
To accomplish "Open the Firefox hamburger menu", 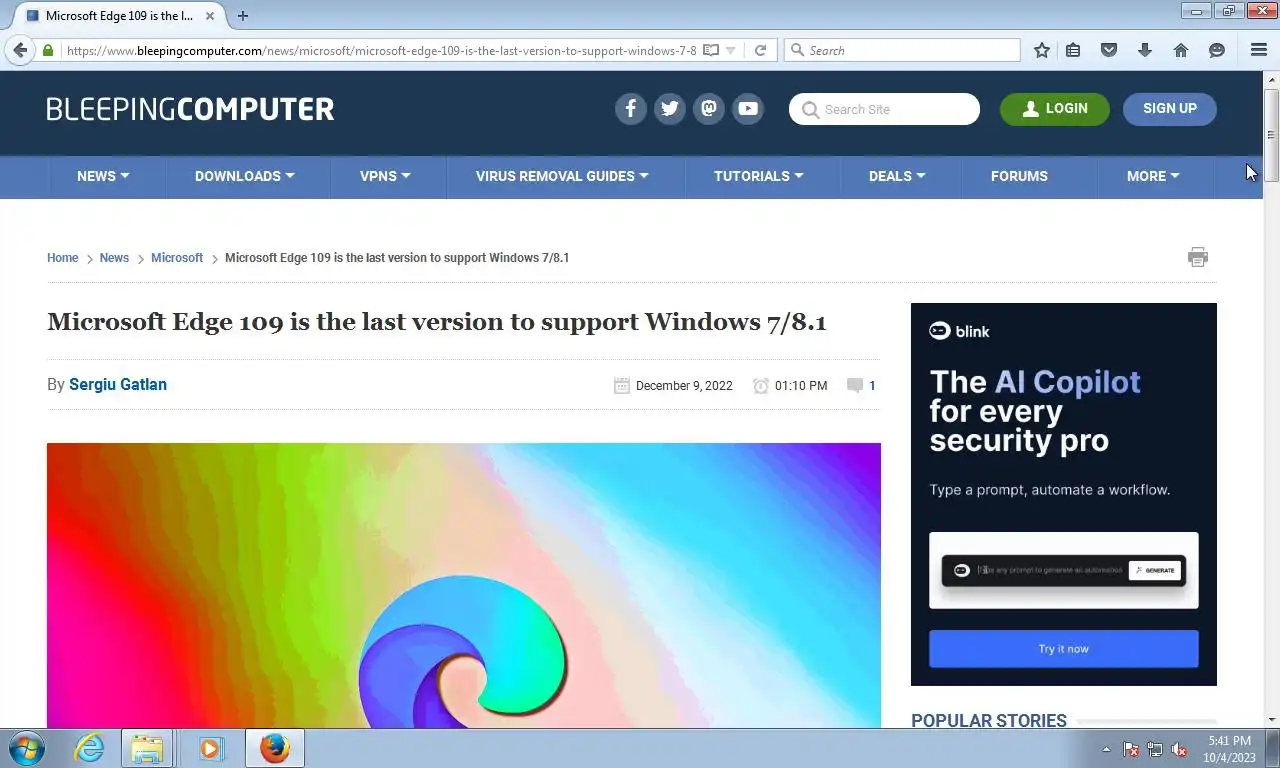I will (1259, 50).
